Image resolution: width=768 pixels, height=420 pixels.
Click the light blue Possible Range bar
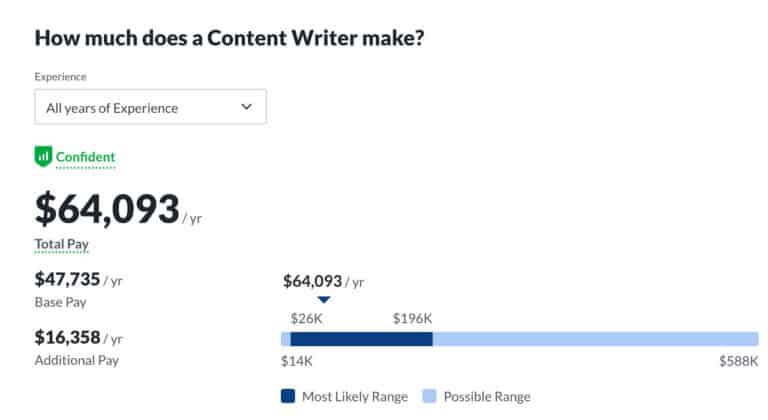[x=595, y=339]
